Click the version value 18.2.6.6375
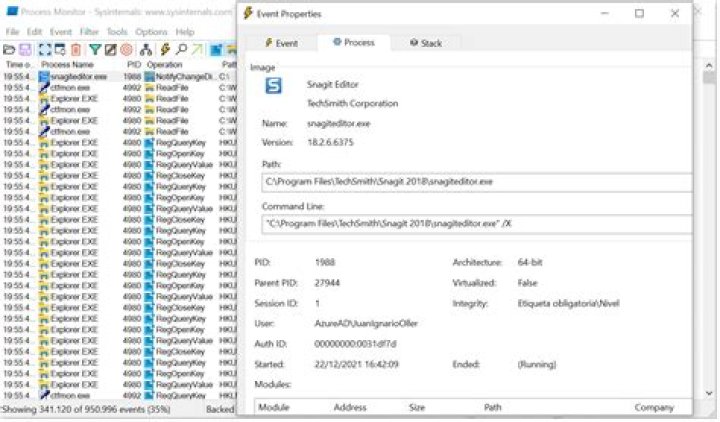The height and width of the screenshot is (422, 720). (330, 142)
